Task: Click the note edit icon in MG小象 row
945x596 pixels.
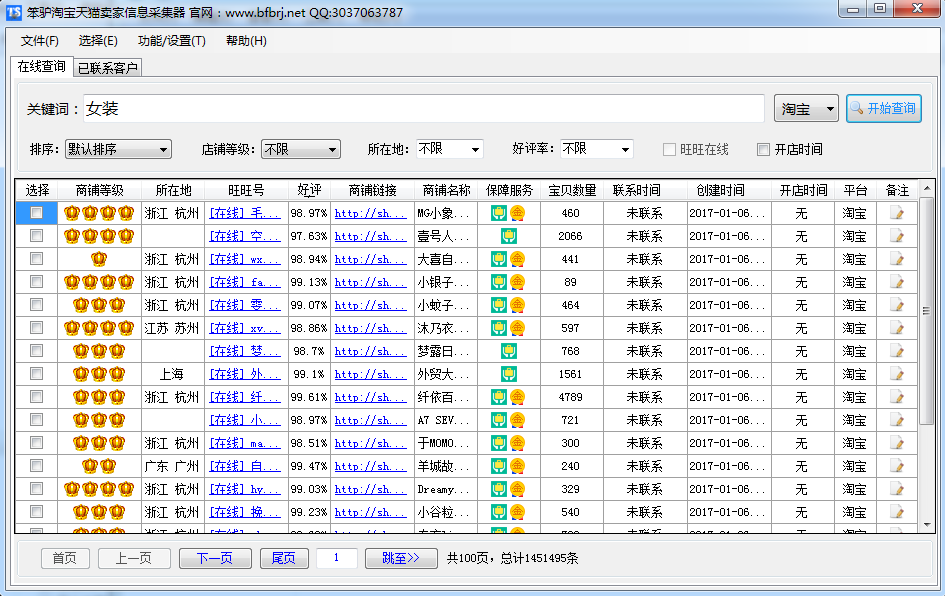Action: tap(897, 213)
